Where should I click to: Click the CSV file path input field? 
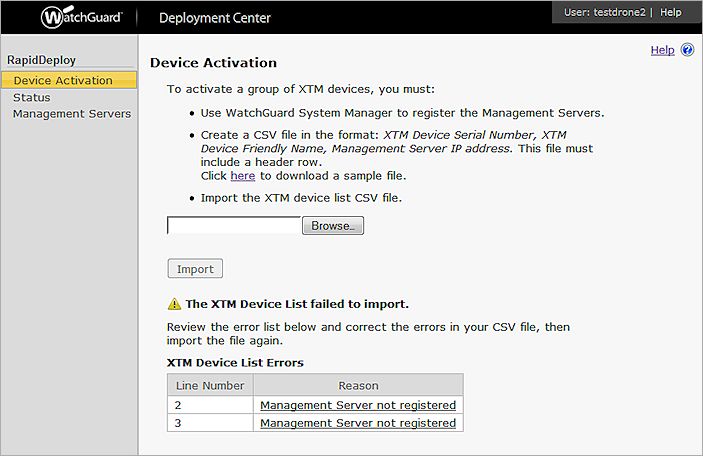[234, 225]
